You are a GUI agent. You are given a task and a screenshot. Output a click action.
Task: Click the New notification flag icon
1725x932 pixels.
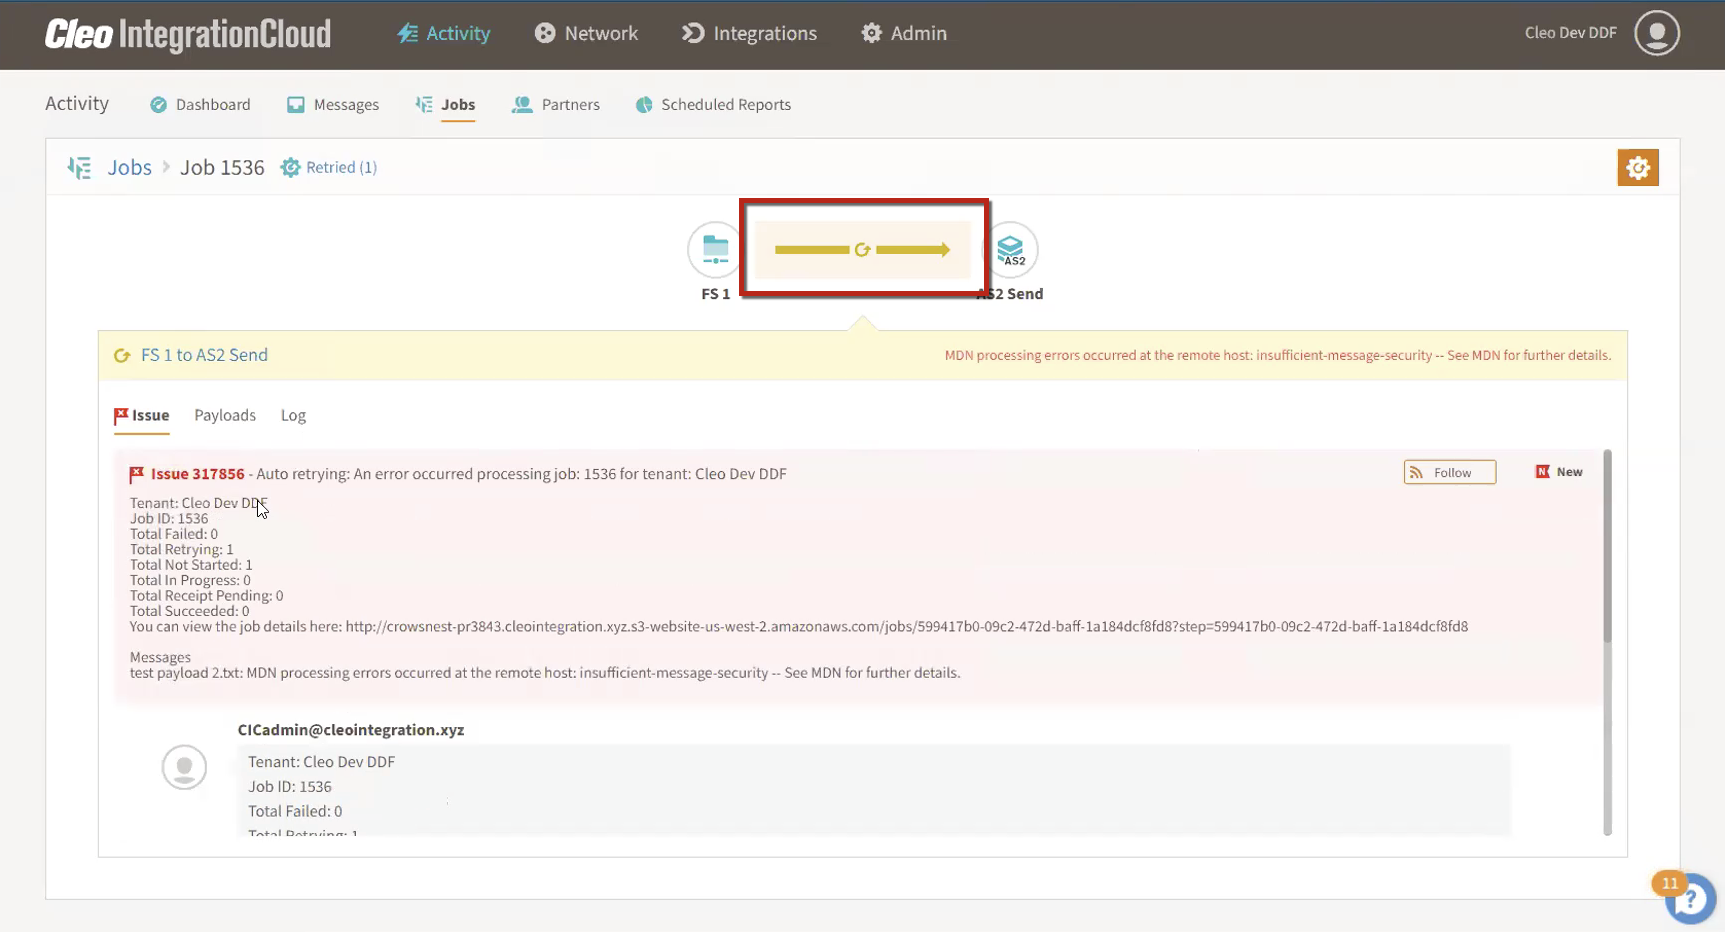tap(1541, 471)
